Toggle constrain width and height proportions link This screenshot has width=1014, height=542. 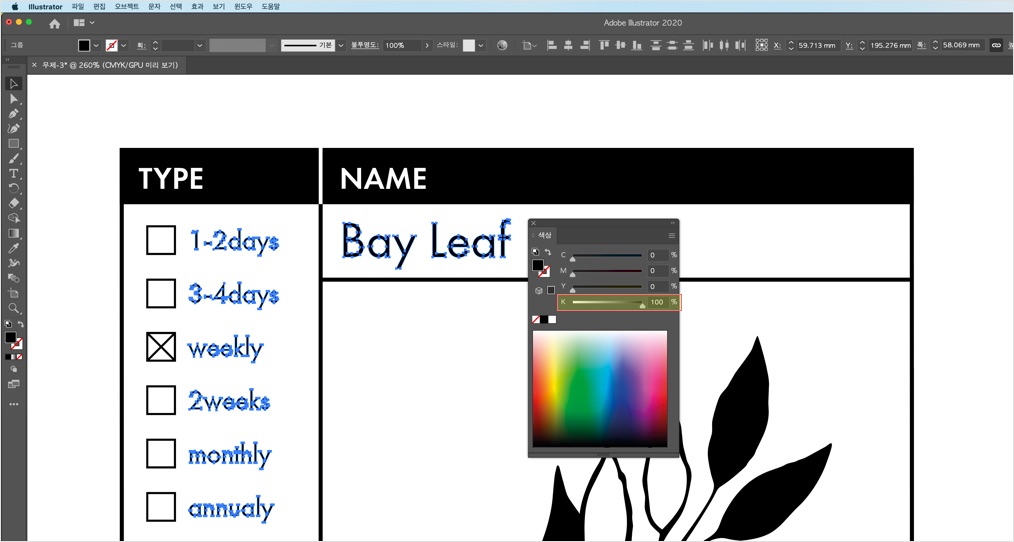pyautogui.click(x=996, y=45)
